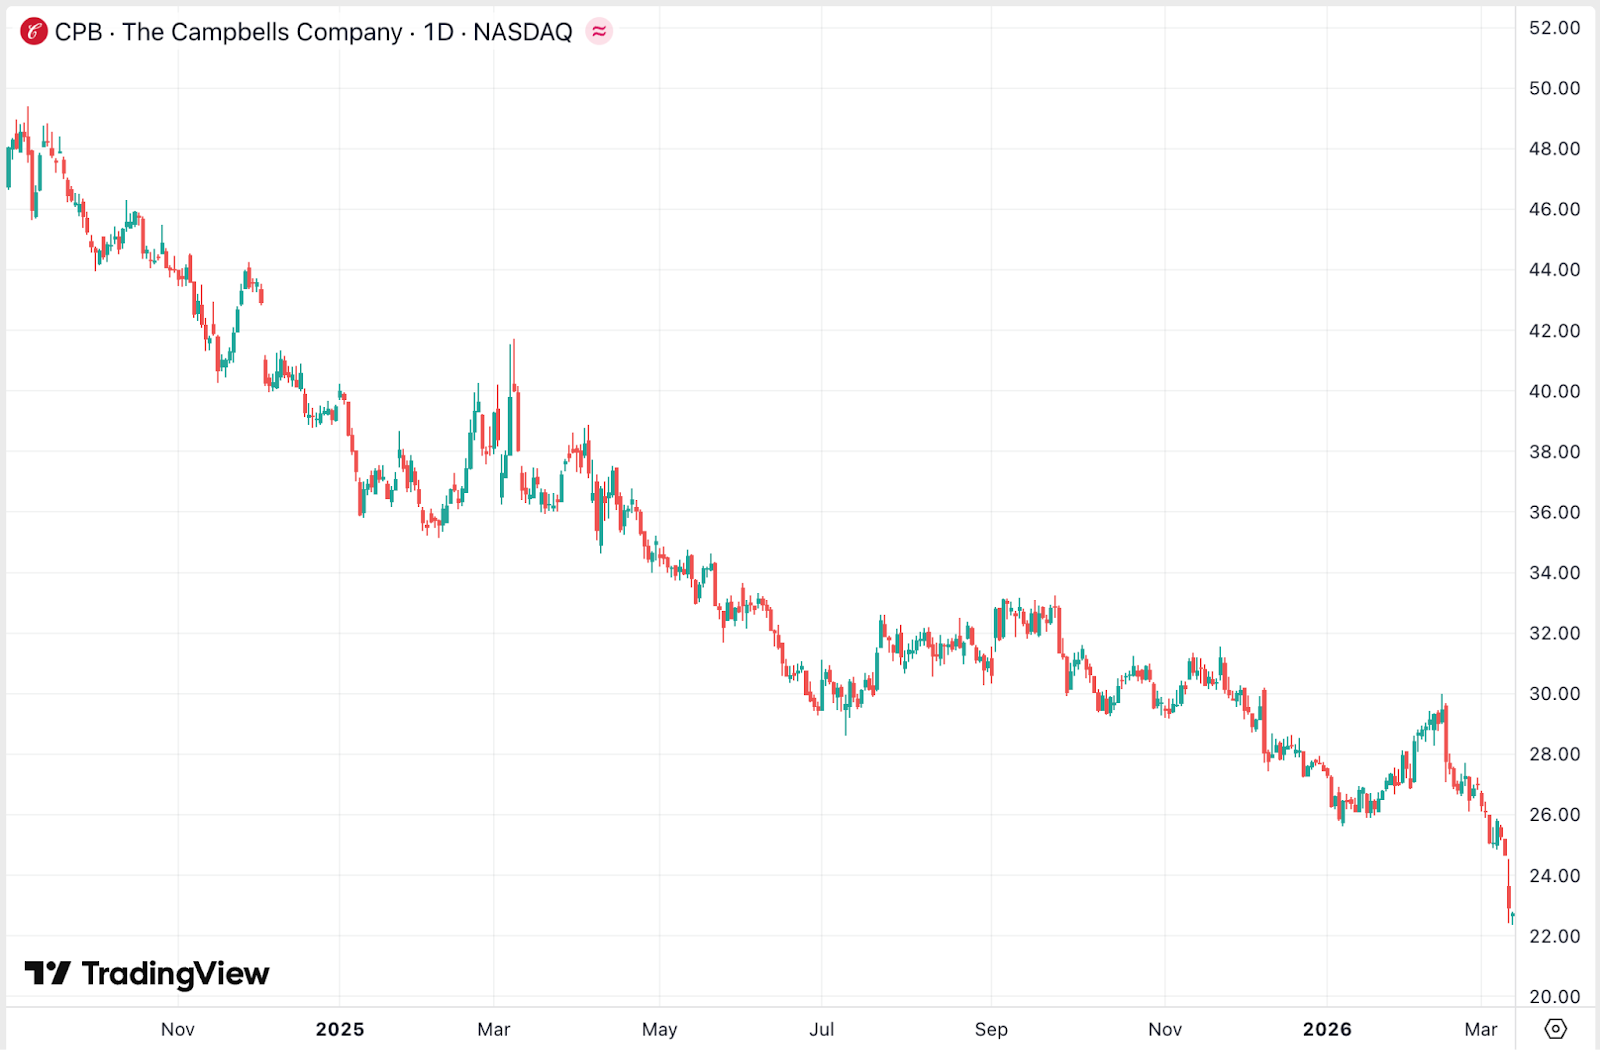Screen dimensions: 1600x1050
Task: Click the pink approximately-equal symbol icon
Action: (599, 32)
